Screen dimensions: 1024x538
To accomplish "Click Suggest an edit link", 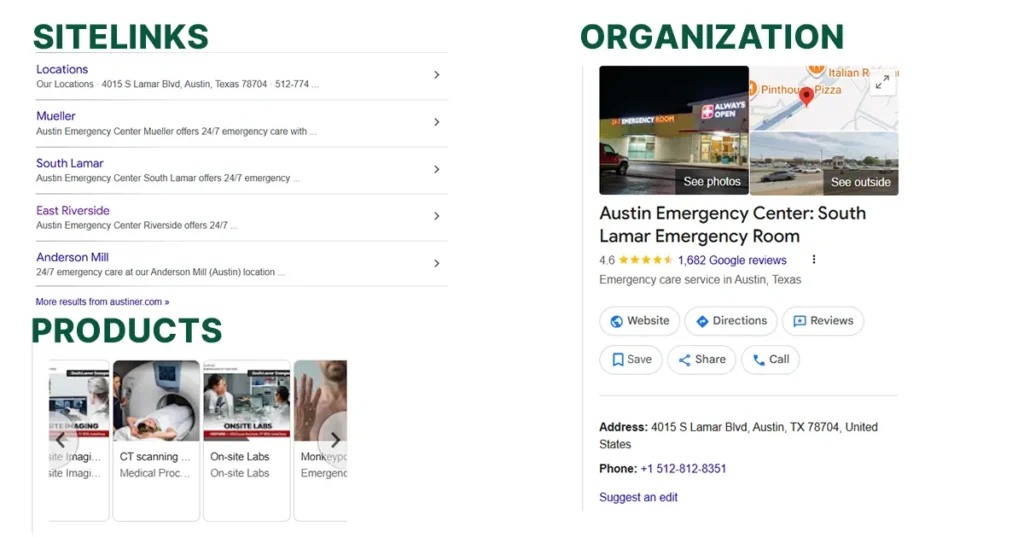I will tap(638, 498).
